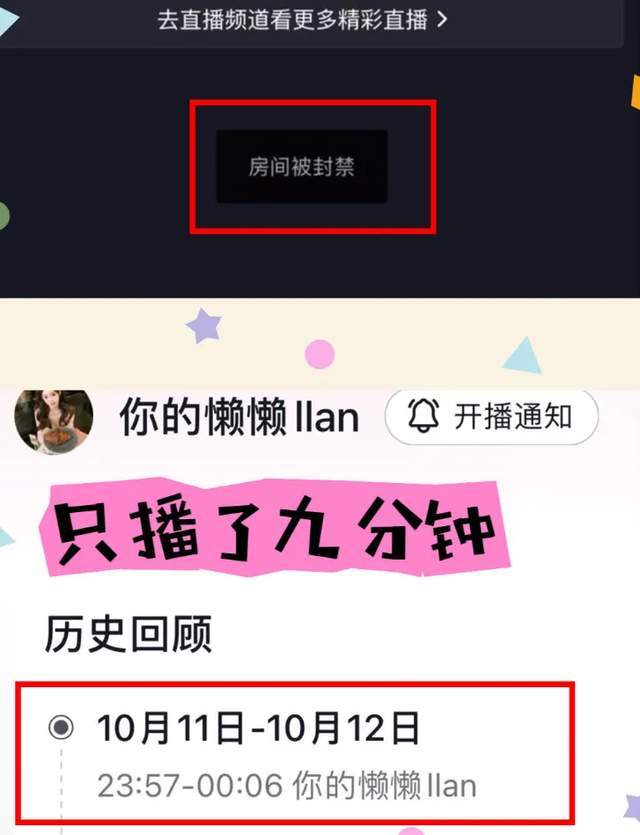Tap the bell icon for broadcast notifications
Screen dimensions: 640x835
click(423, 415)
